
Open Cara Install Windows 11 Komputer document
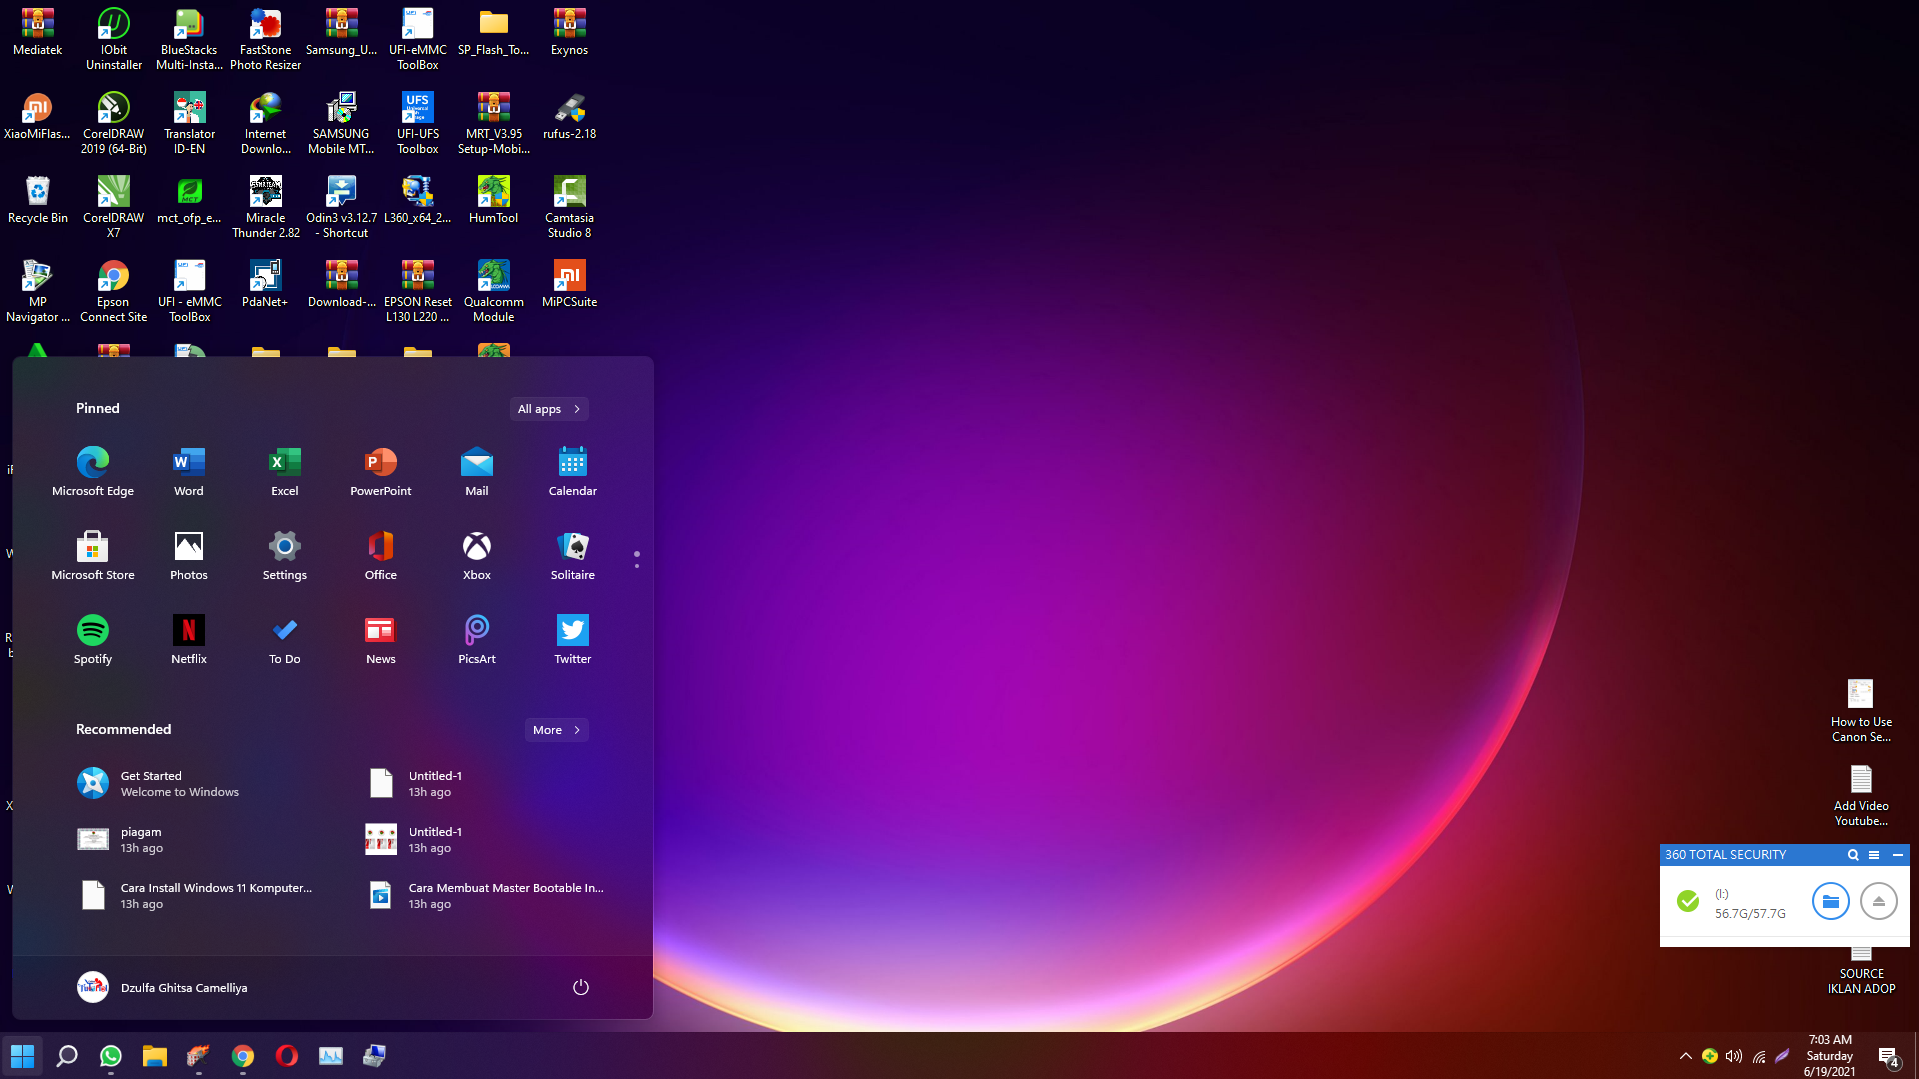click(194, 895)
